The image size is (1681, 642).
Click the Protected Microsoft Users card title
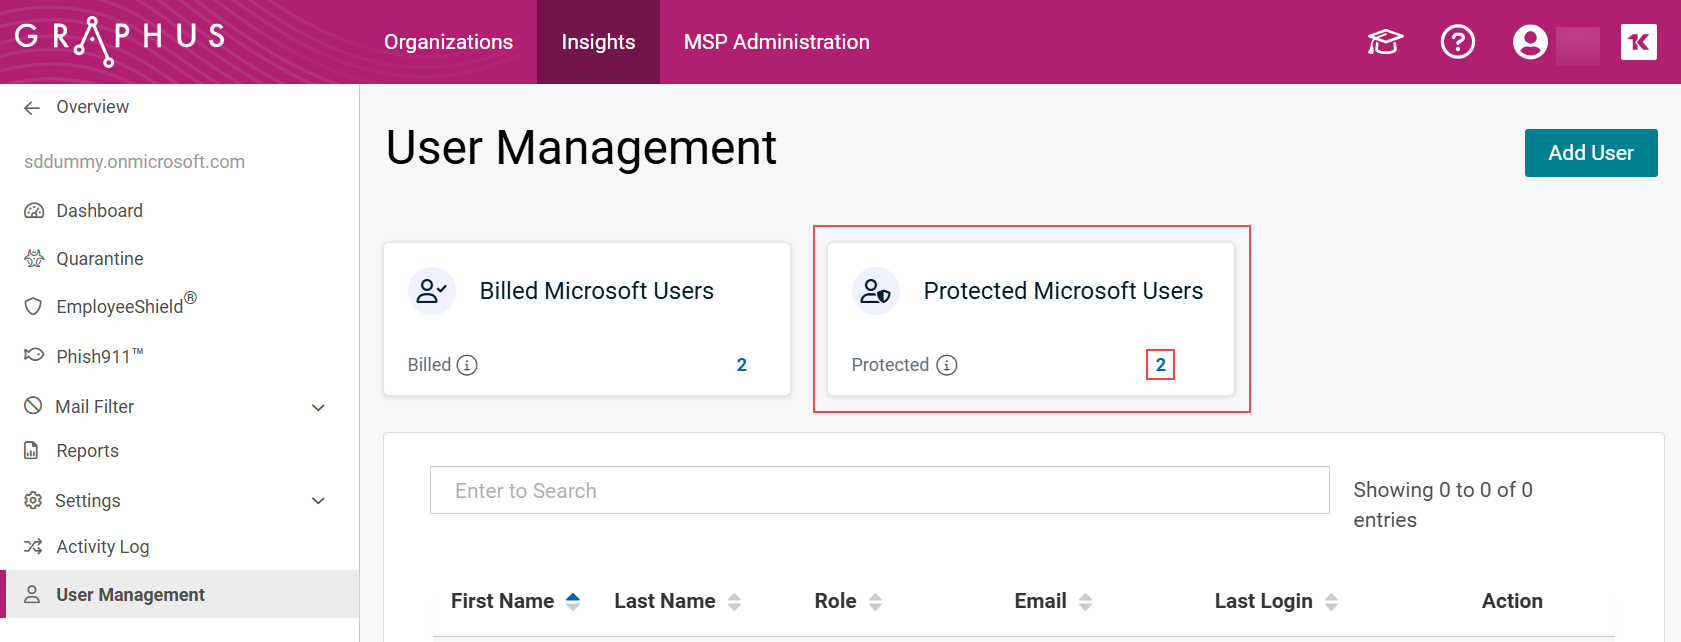1063,291
